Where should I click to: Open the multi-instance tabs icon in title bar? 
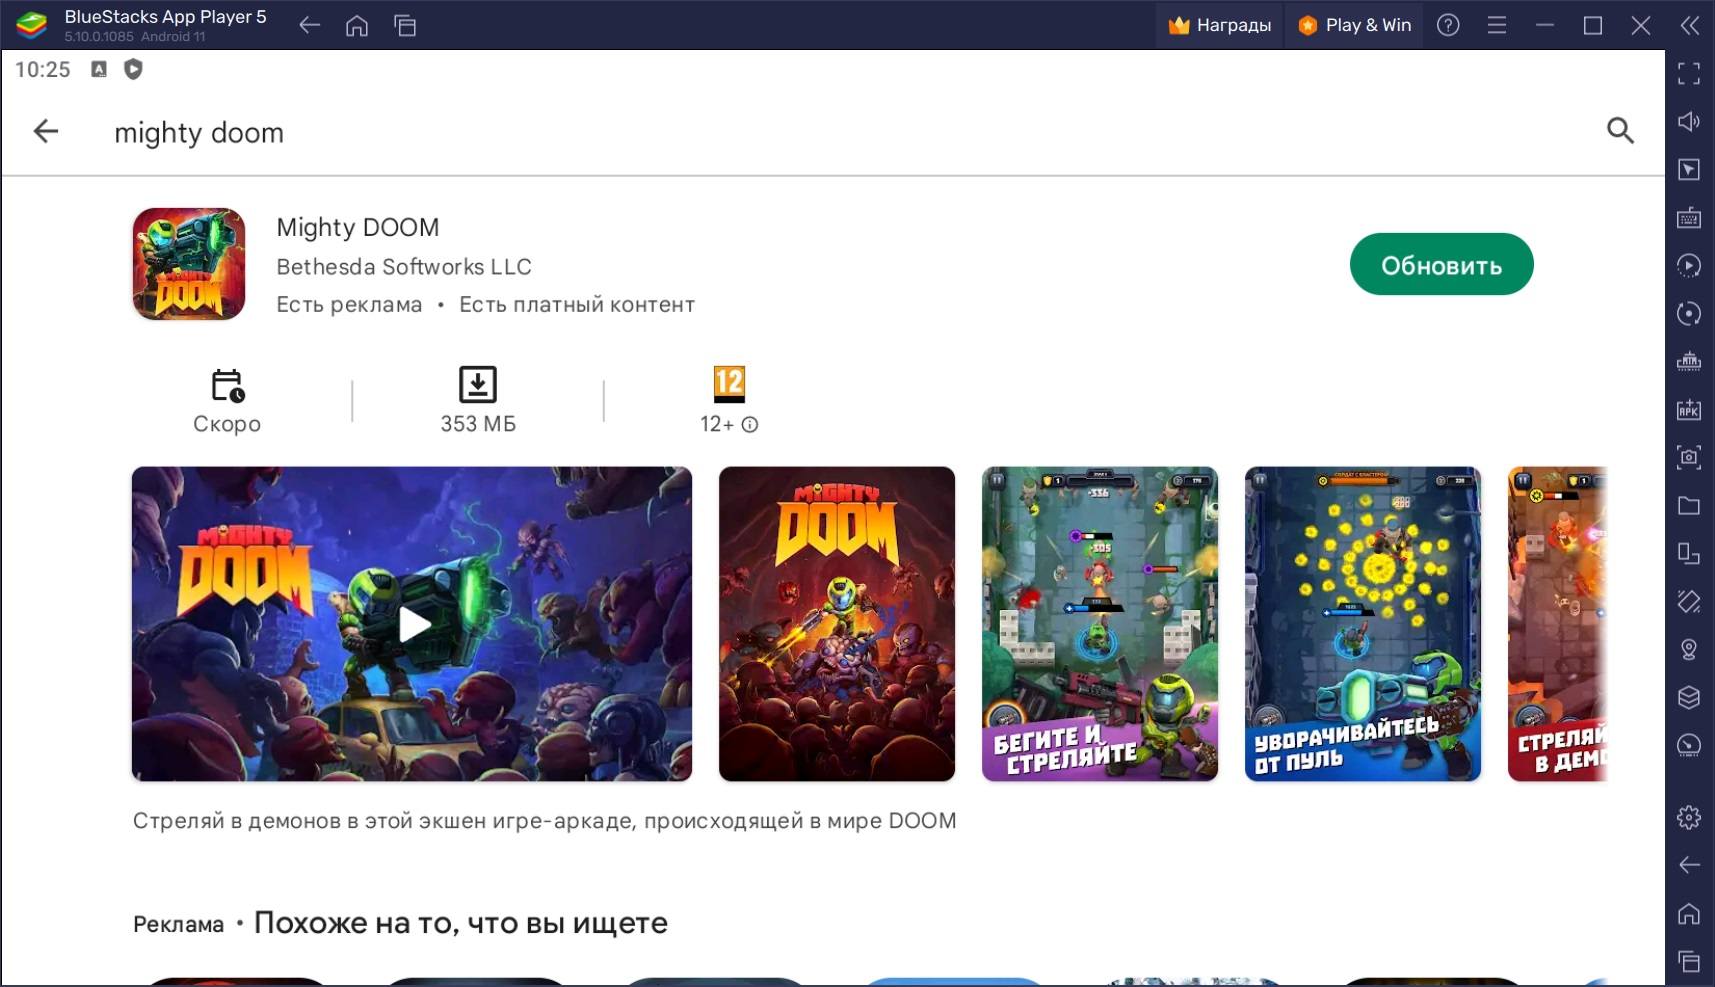(x=405, y=26)
